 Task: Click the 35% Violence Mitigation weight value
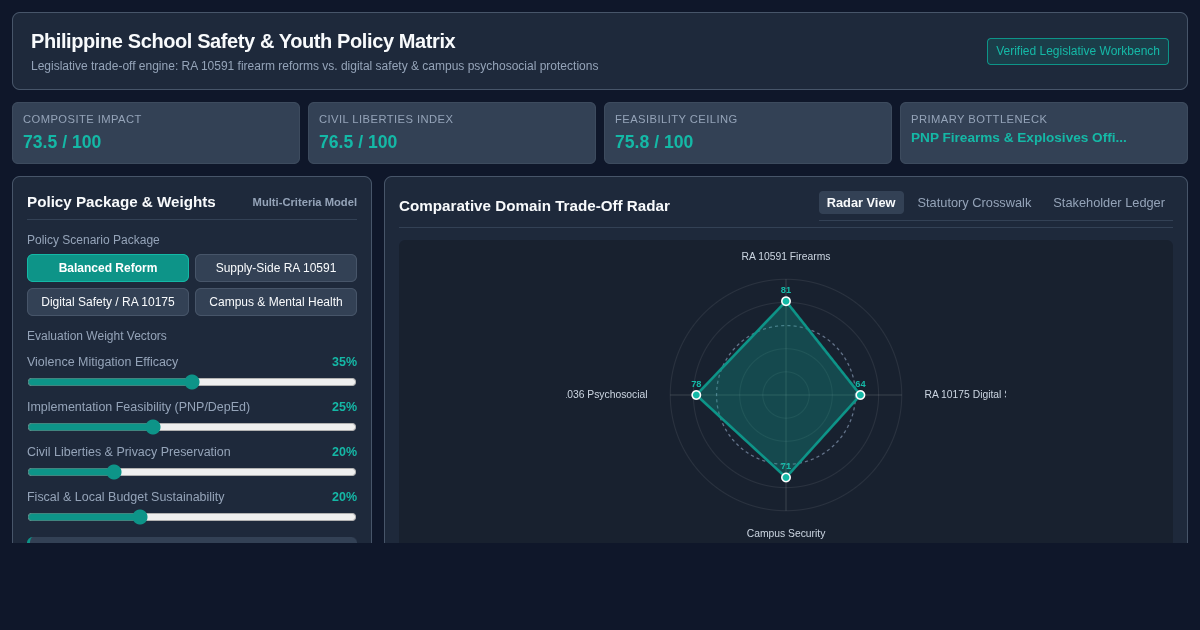pyautogui.click(x=344, y=362)
